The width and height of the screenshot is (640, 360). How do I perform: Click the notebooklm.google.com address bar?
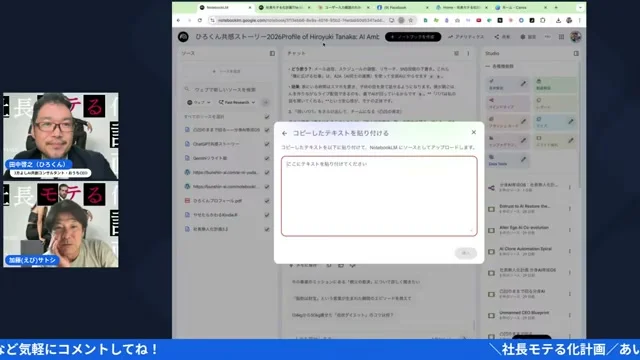(x=300, y=20)
